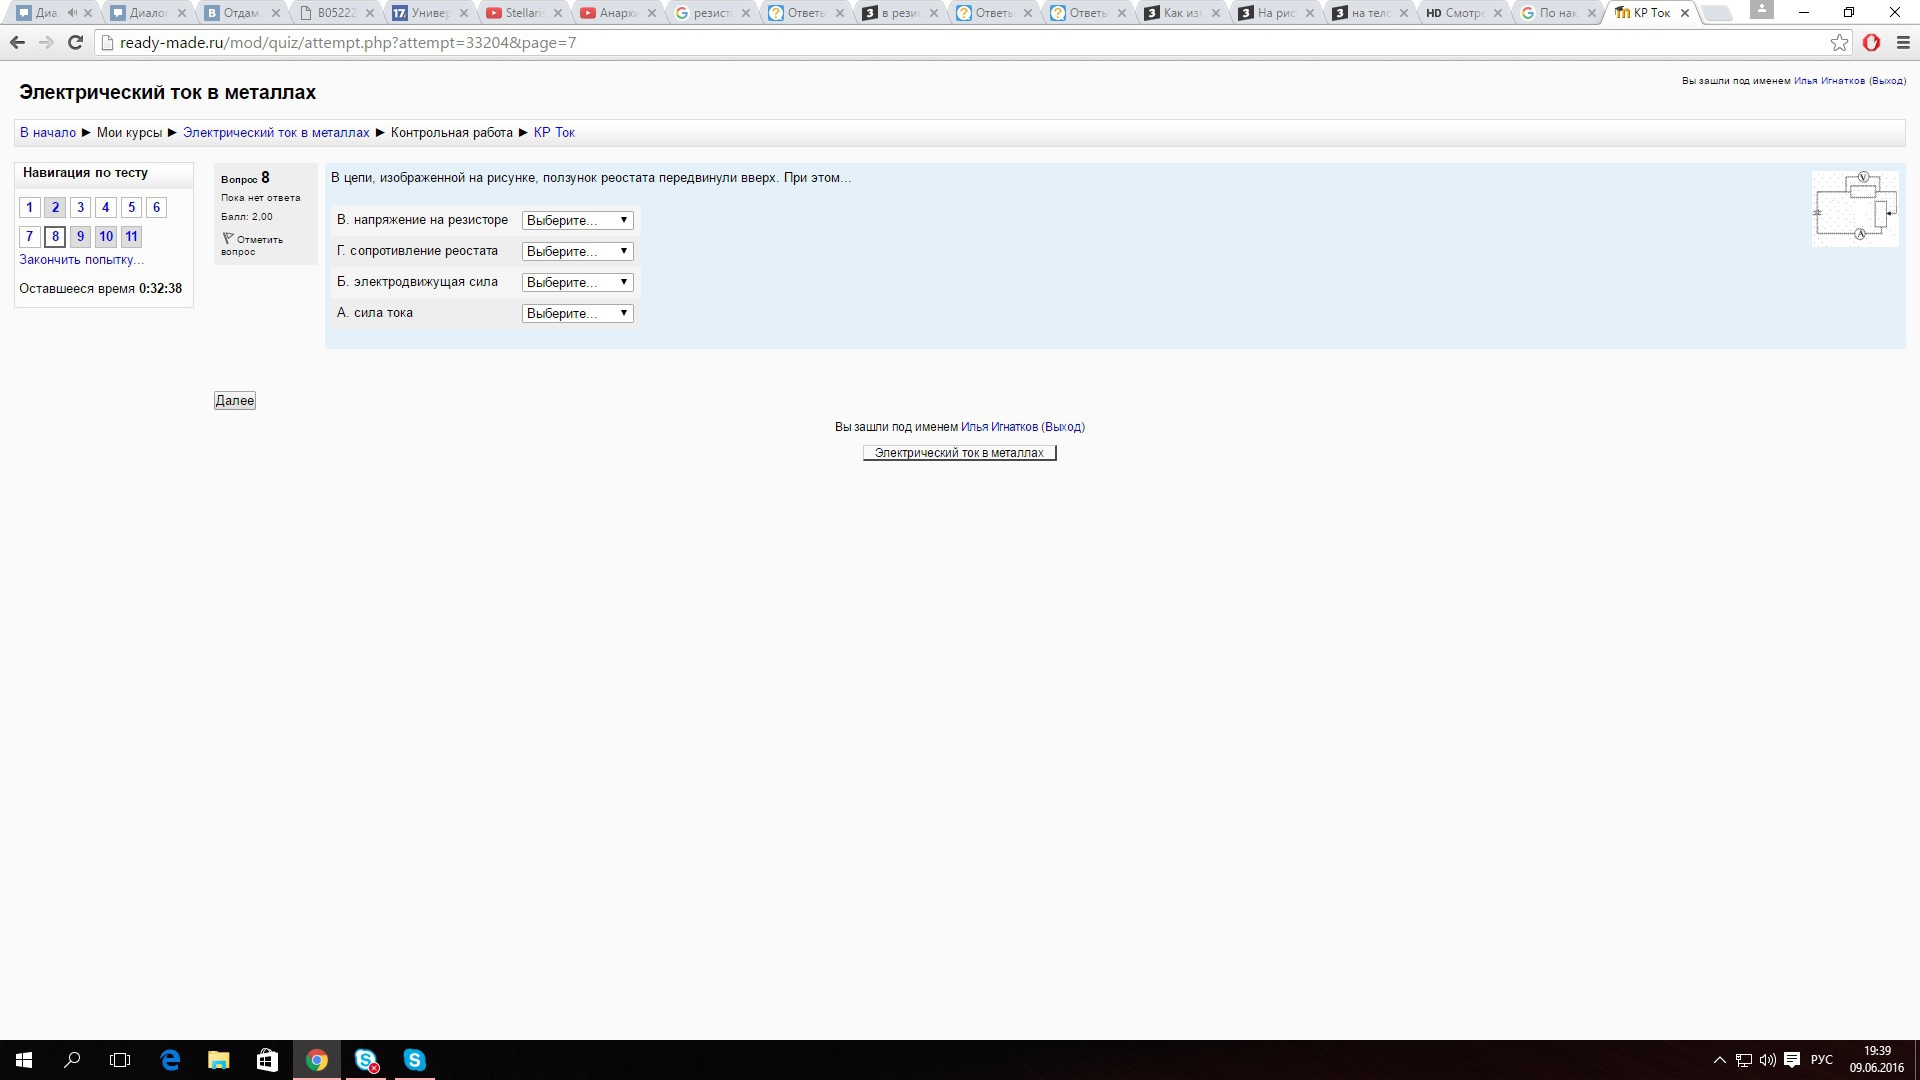Viewport: 1920px width, 1080px height.
Task: Open Microsoft Edge from the taskbar
Action: (x=170, y=1060)
